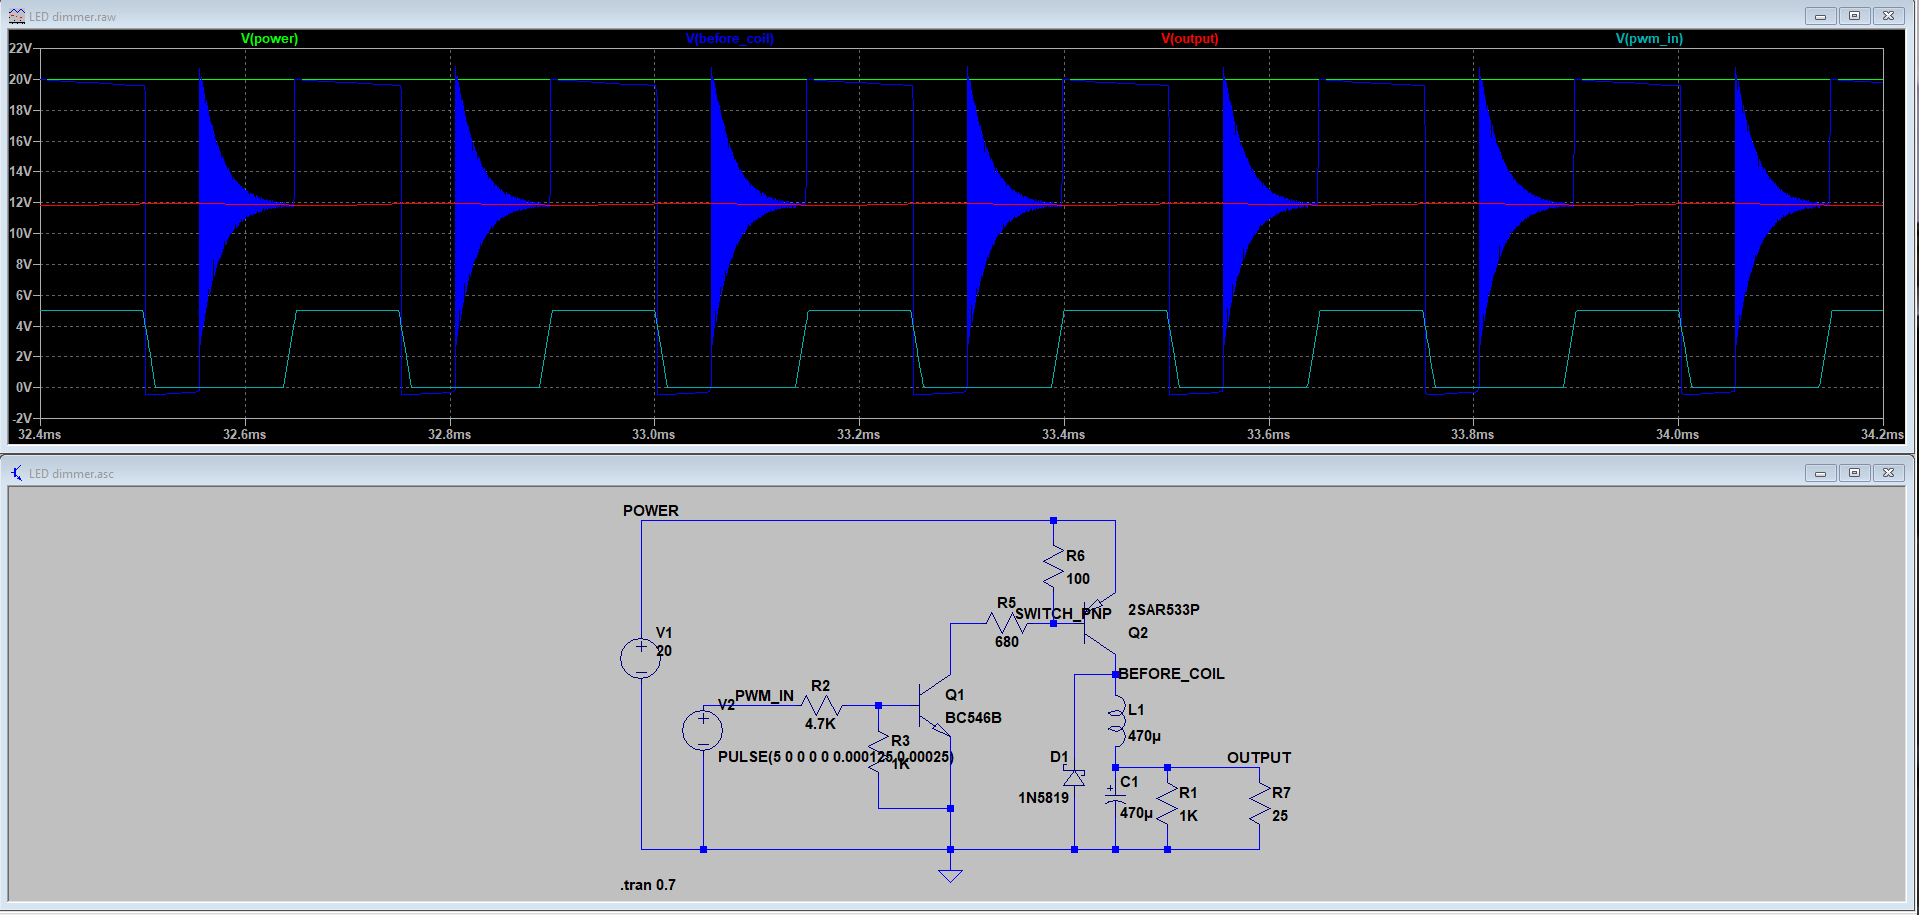This screenshot has width=1919, height=915.
Task: Click the V(pwm_in) trace label
Action: 1649,39
